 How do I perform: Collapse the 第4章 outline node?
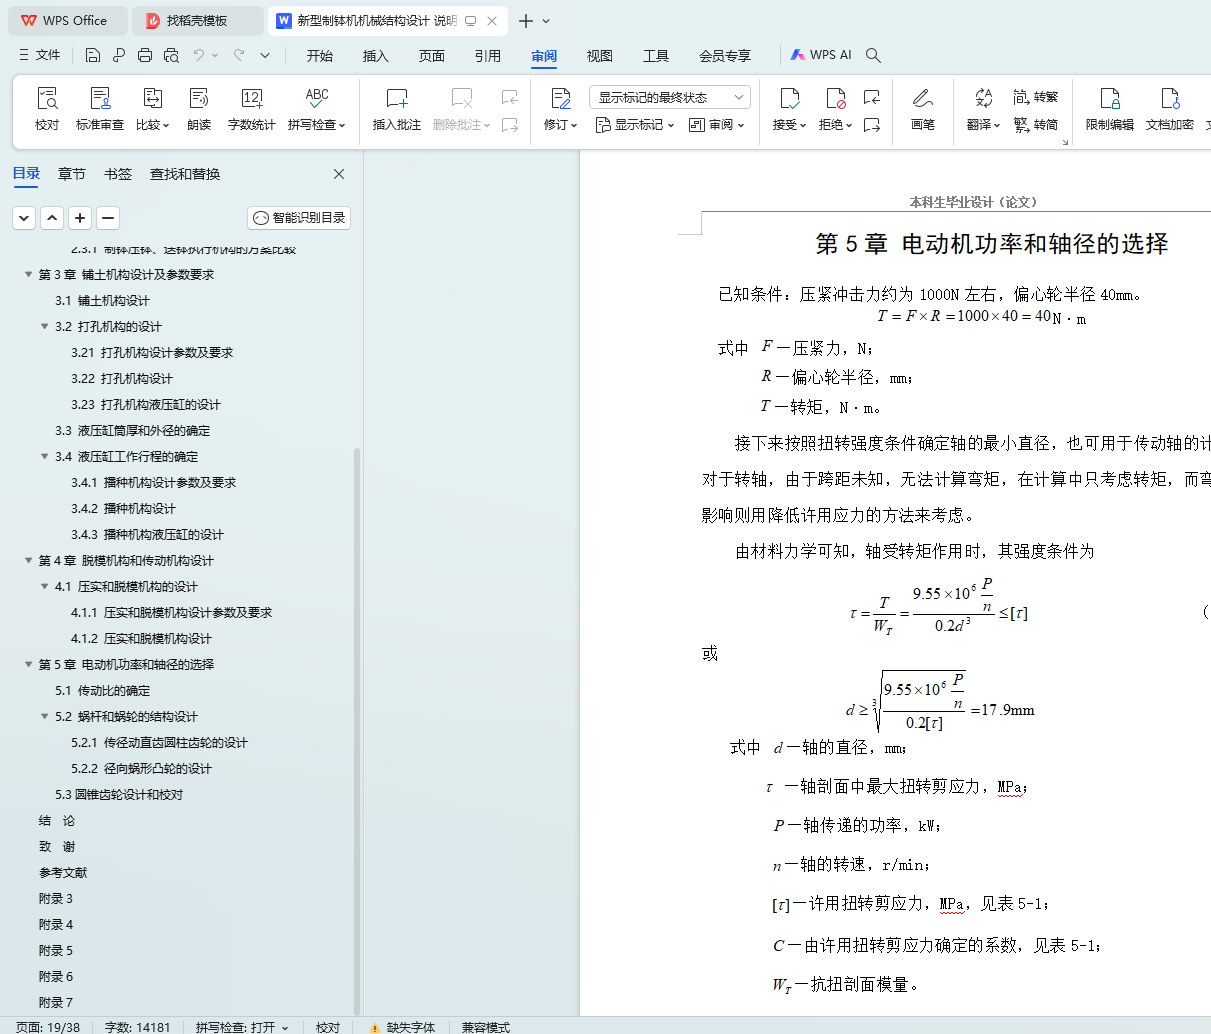[29, 560]
